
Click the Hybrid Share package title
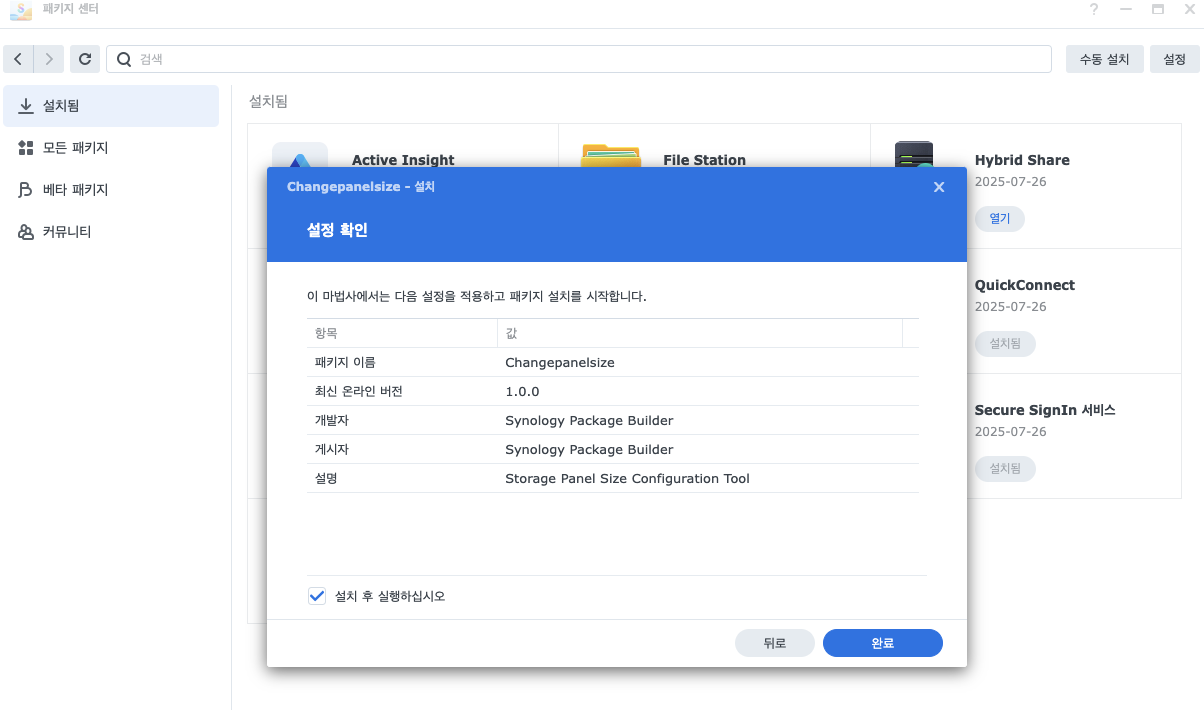coord(1022,160)
